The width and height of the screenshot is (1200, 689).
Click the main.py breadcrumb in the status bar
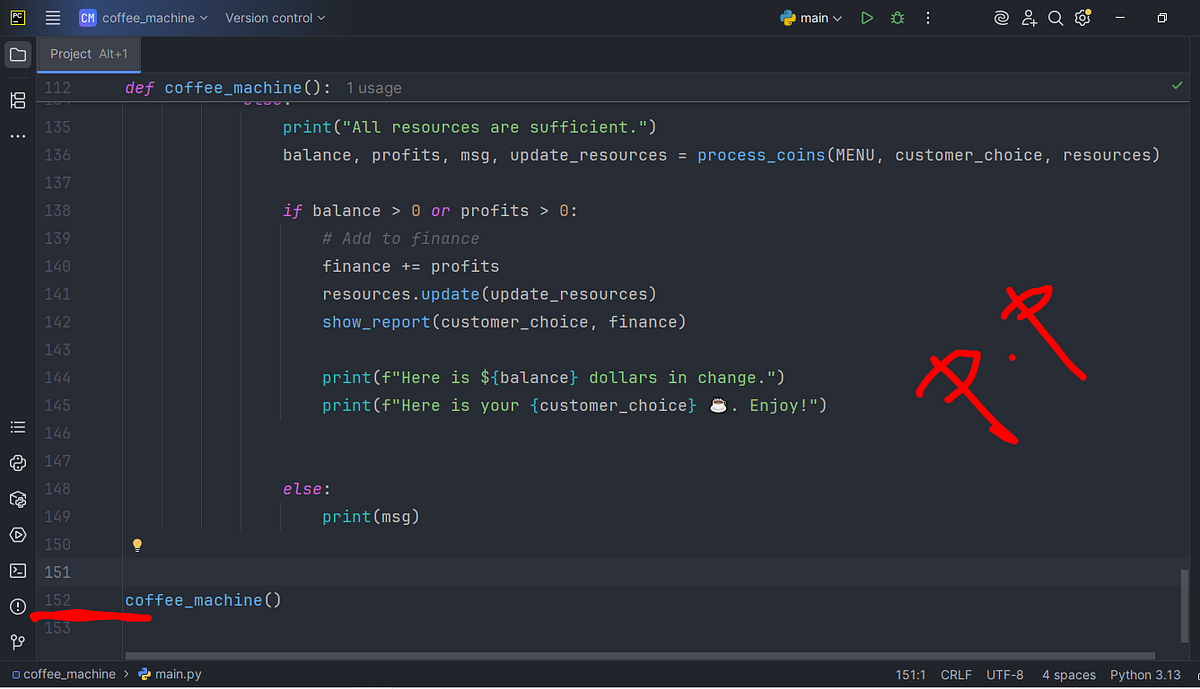177,674
